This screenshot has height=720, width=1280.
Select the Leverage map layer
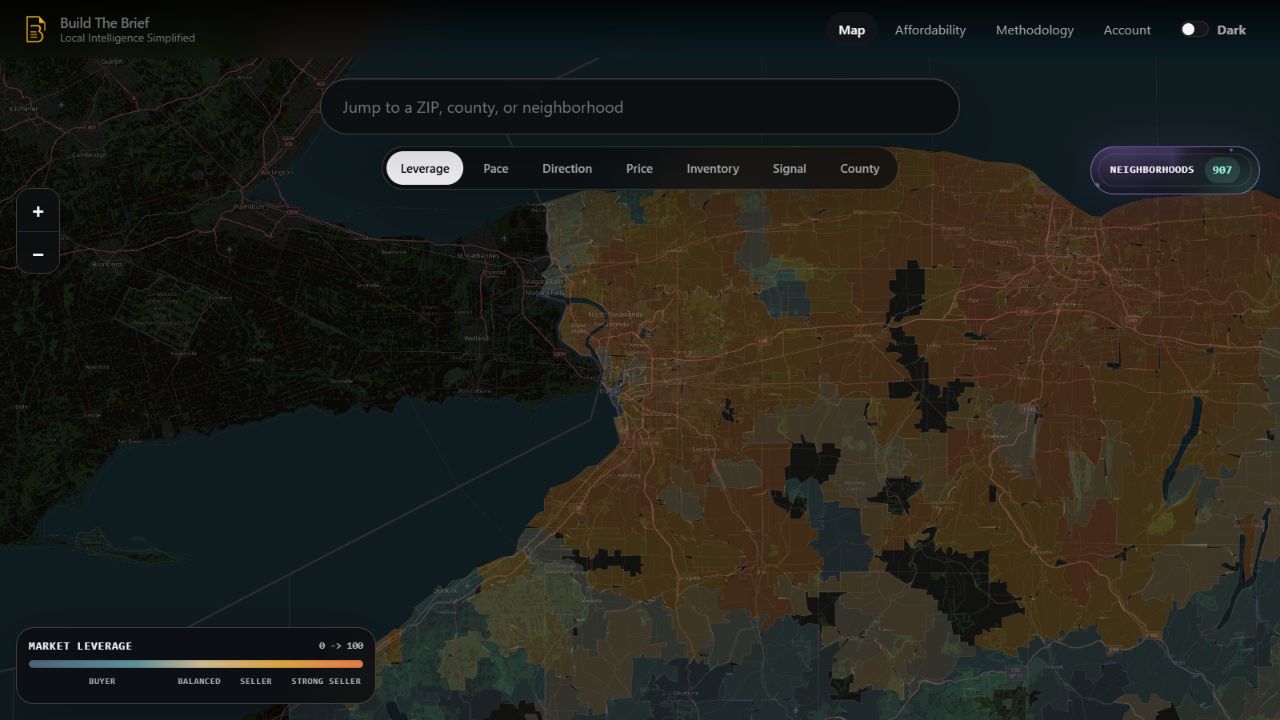tap(425, 168)
